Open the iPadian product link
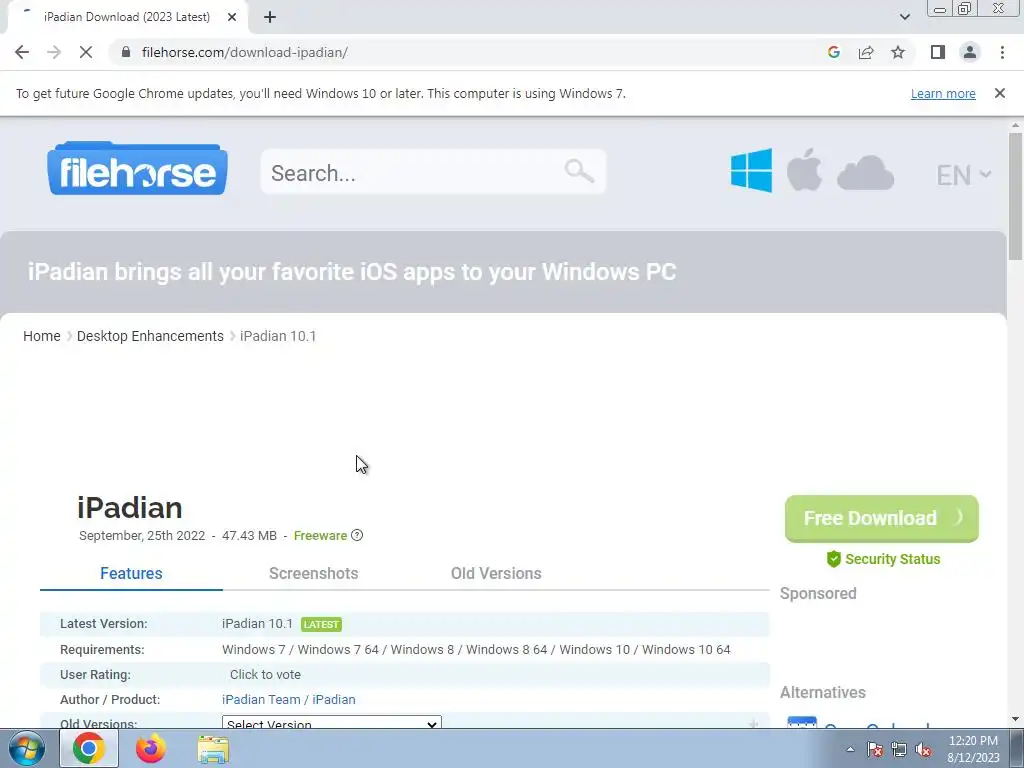The height and width of the screenshot is (768, 1024). pyautogui.click(x=334, y=699)
